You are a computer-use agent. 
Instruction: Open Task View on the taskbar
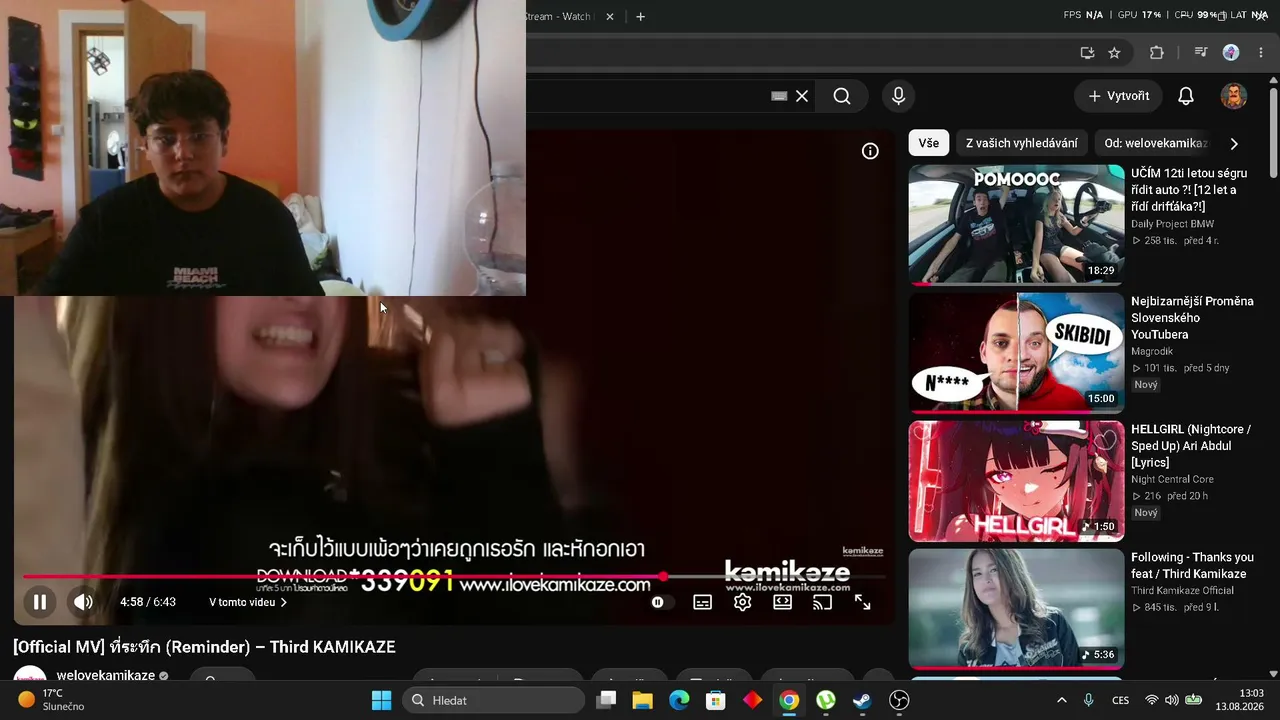tap(606, 700)
